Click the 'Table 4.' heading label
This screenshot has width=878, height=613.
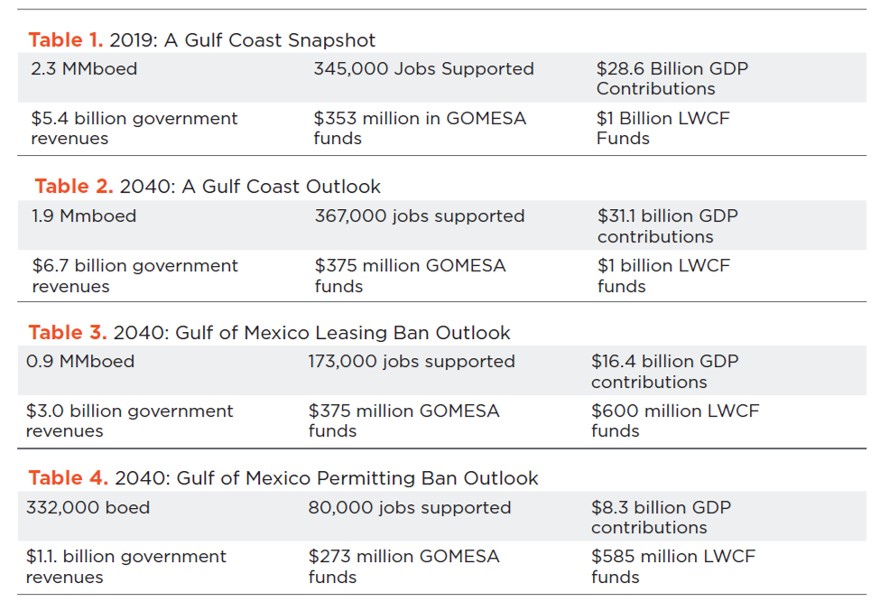(69, 478)
